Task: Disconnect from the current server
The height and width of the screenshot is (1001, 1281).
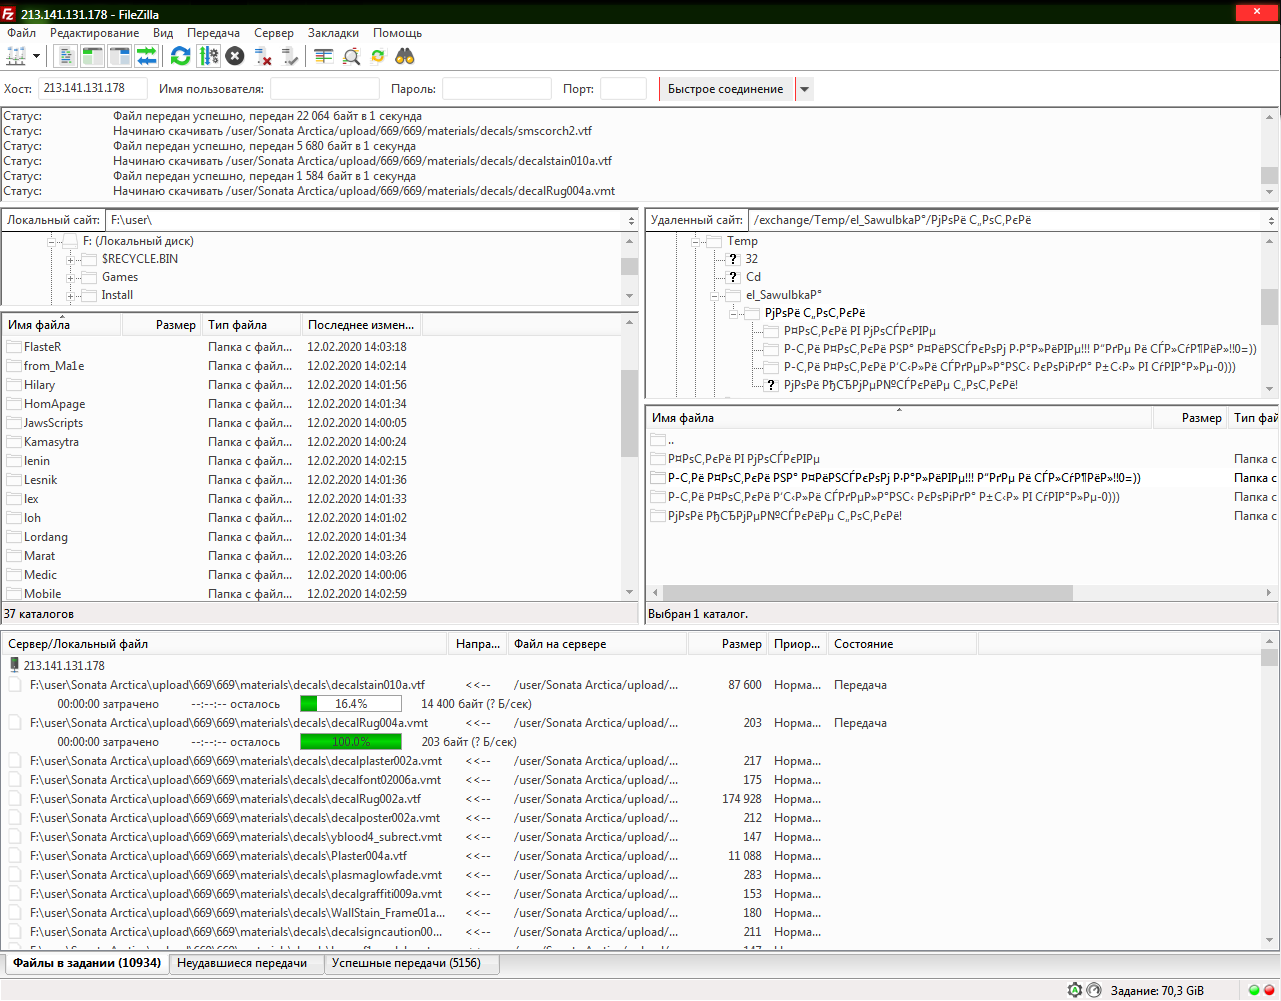Action: point(263,57)
